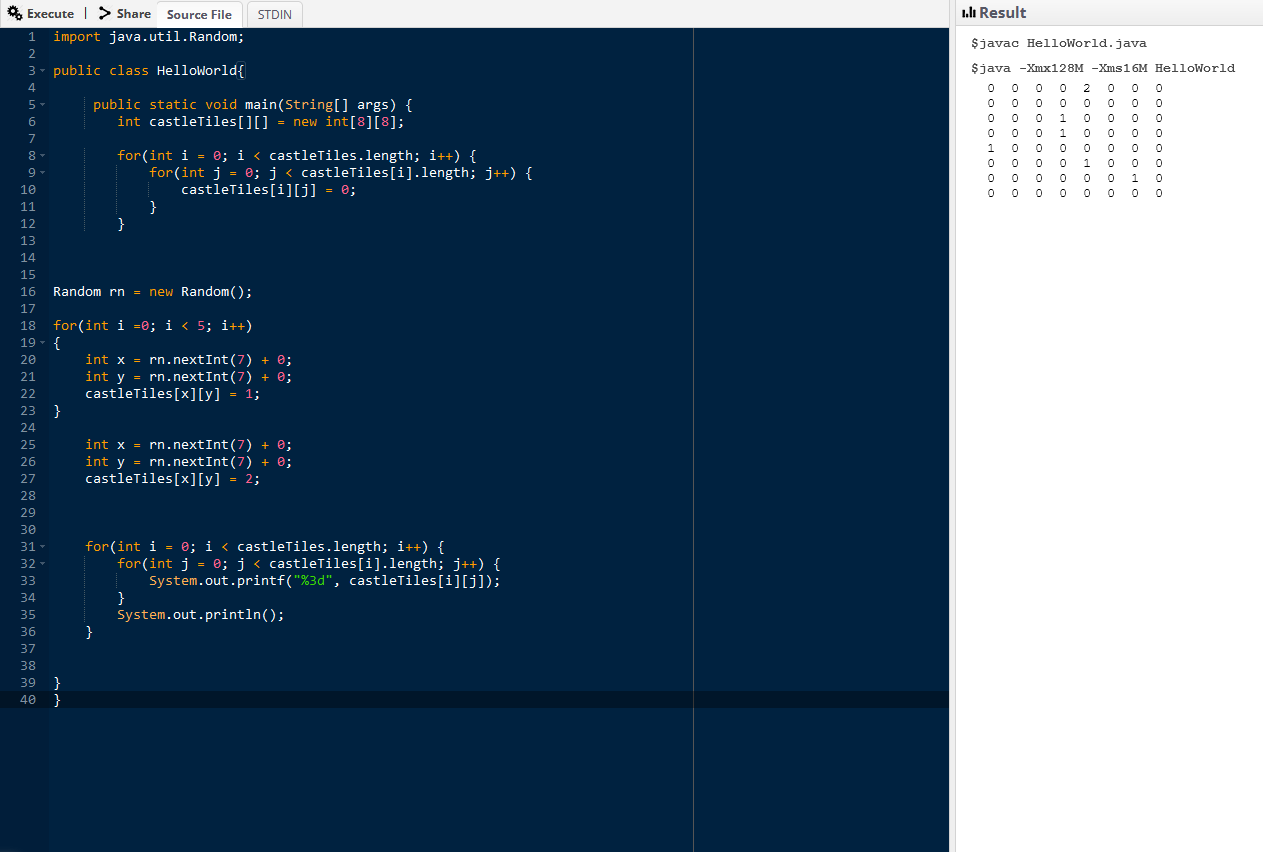Screen dimensions: 1263x852
Task: Click 'int x = rn.nextInt(7) + 0;' on line 20
Action: (x=189, y=360)
